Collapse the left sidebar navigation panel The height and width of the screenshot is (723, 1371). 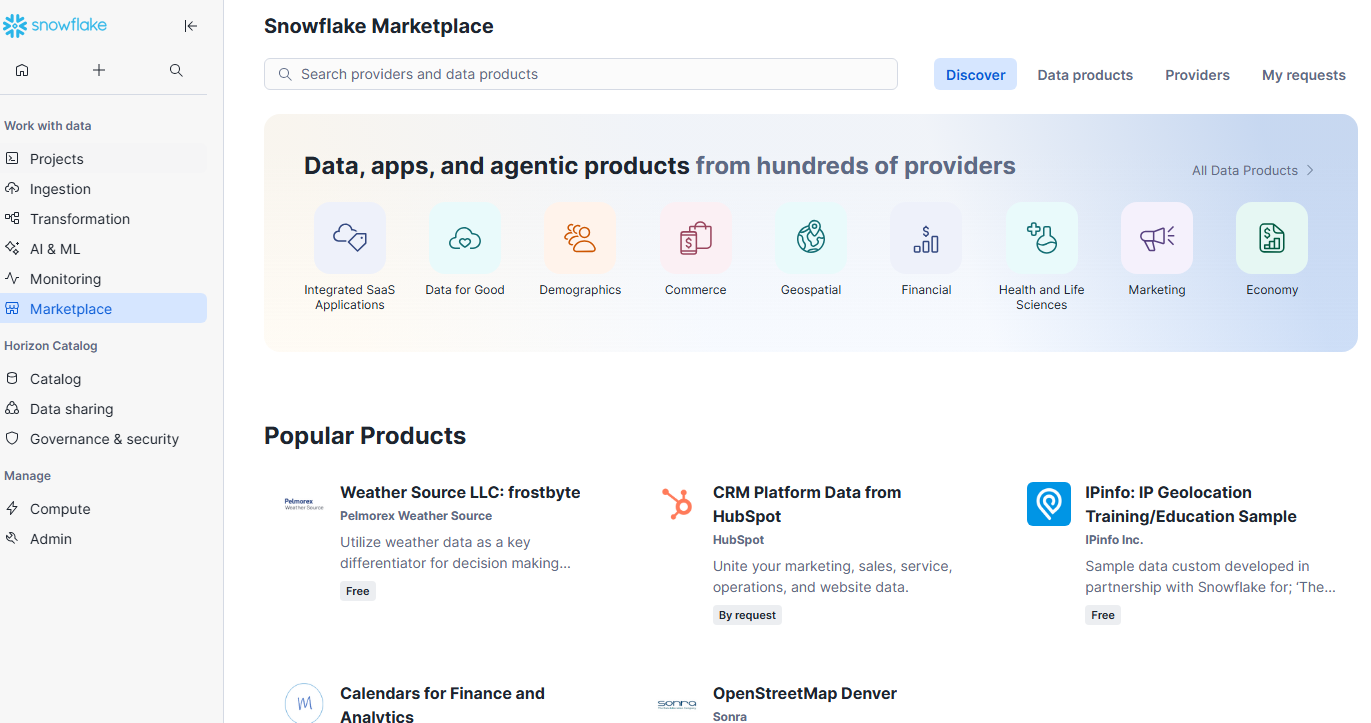tap(191, 26)
